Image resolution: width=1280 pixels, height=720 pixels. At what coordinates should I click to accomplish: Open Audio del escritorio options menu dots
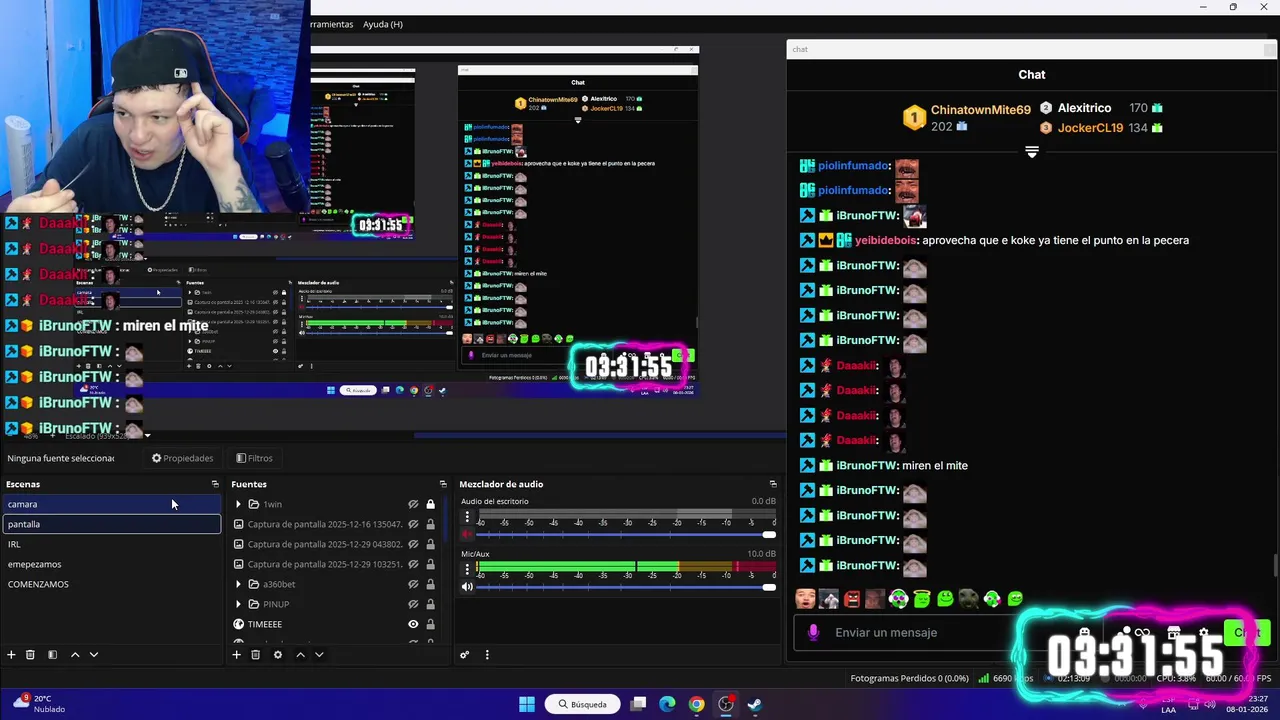(467, 517)
